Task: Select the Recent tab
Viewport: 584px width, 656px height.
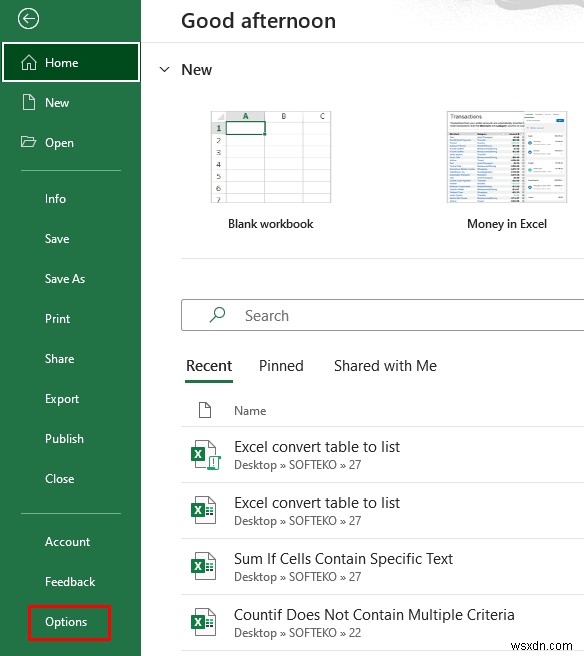Action: (x=209, y=366)
